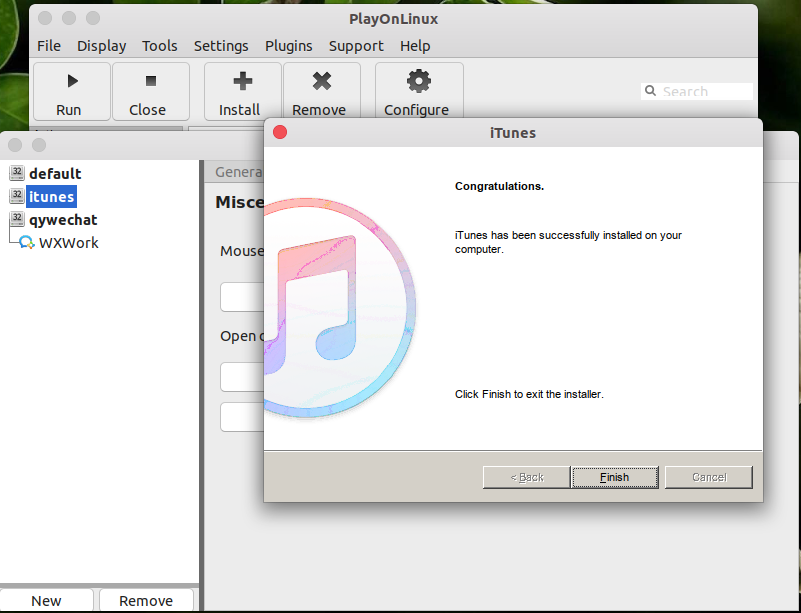Open the Plugins menu
Screen dimensions: 801x613
(x=289, y=46)
